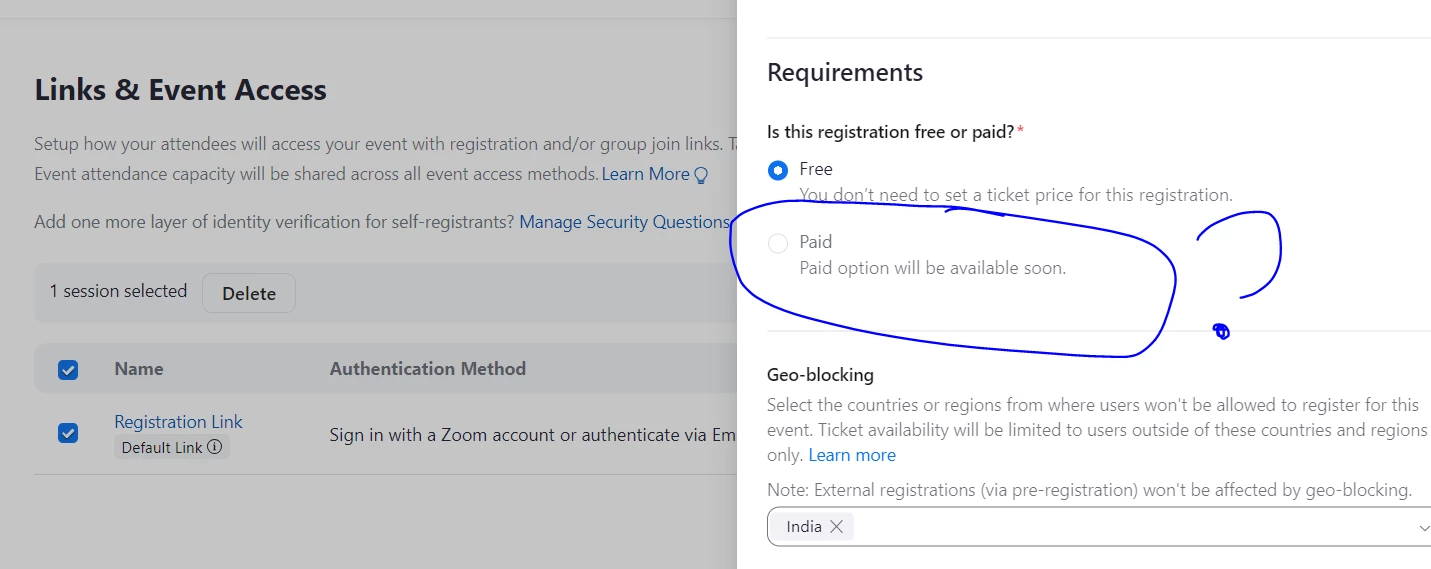Uncheck the Registration Link row checkbox
This screenshot has height=569, width=1431.
[x=68, y=433]
